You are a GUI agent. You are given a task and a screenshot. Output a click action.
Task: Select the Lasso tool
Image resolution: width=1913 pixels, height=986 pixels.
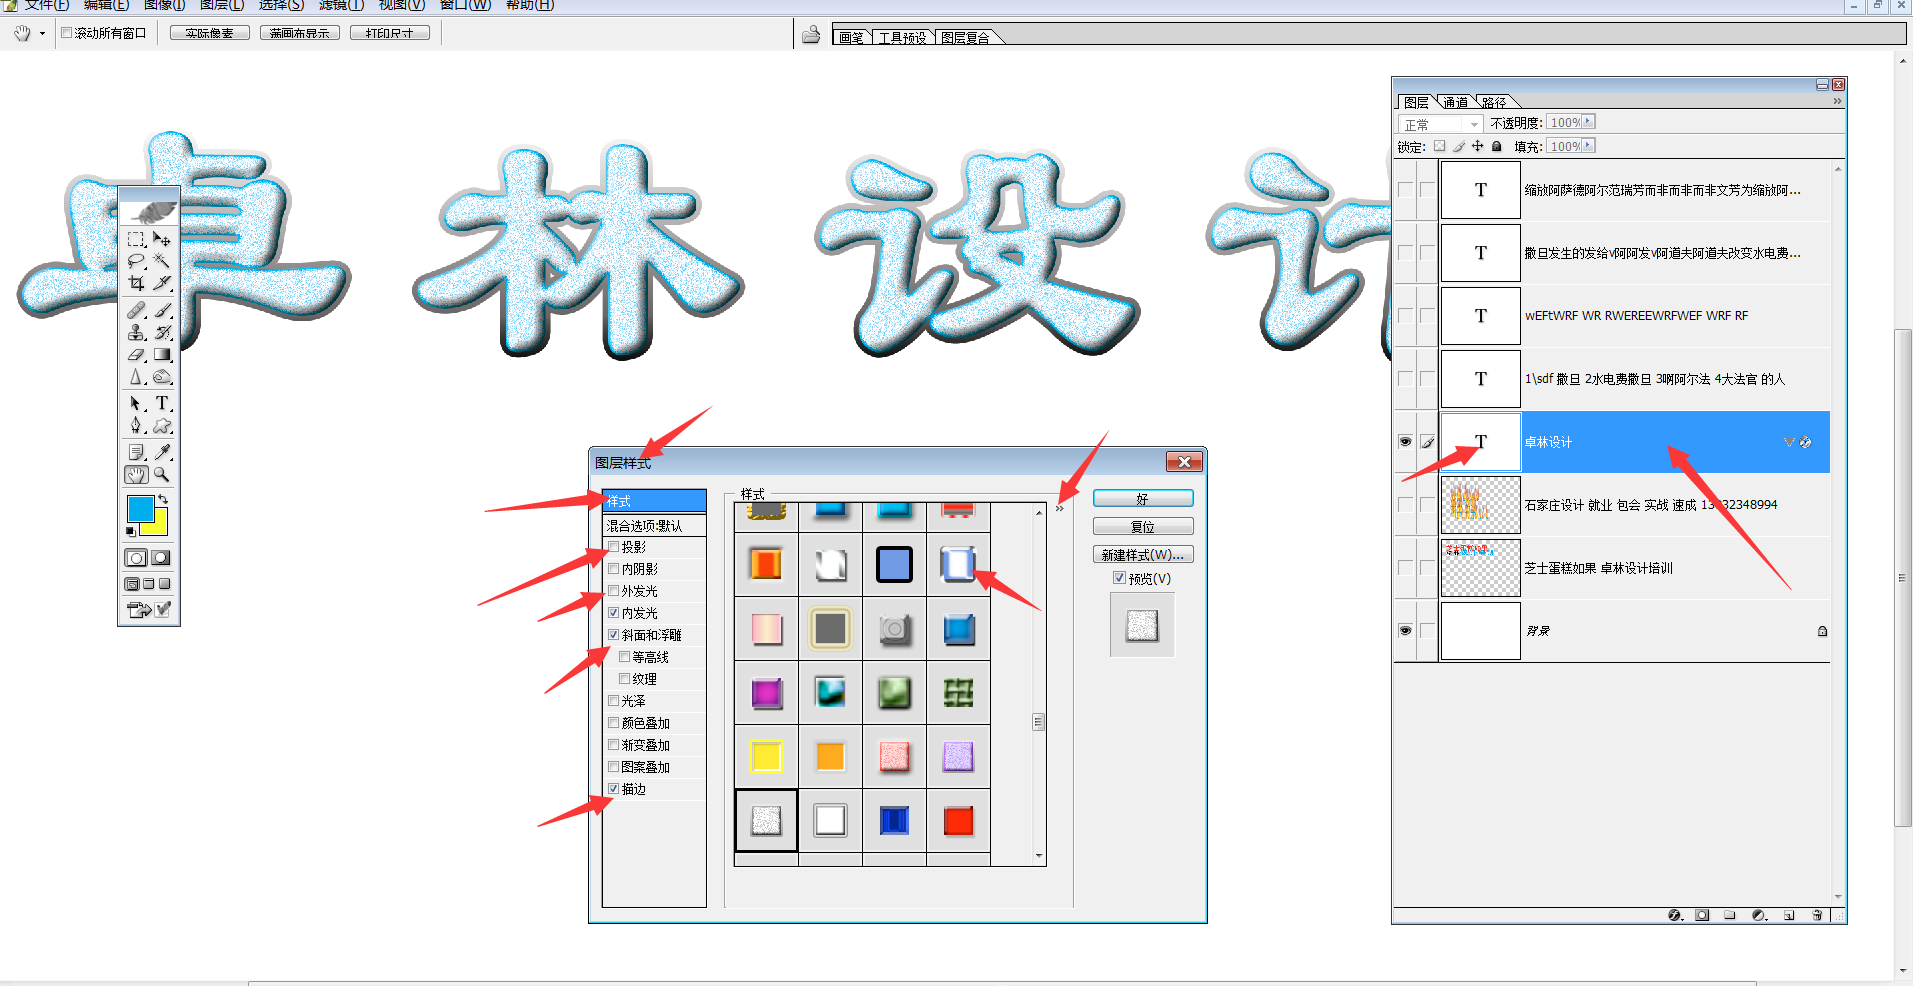(137, 262)
